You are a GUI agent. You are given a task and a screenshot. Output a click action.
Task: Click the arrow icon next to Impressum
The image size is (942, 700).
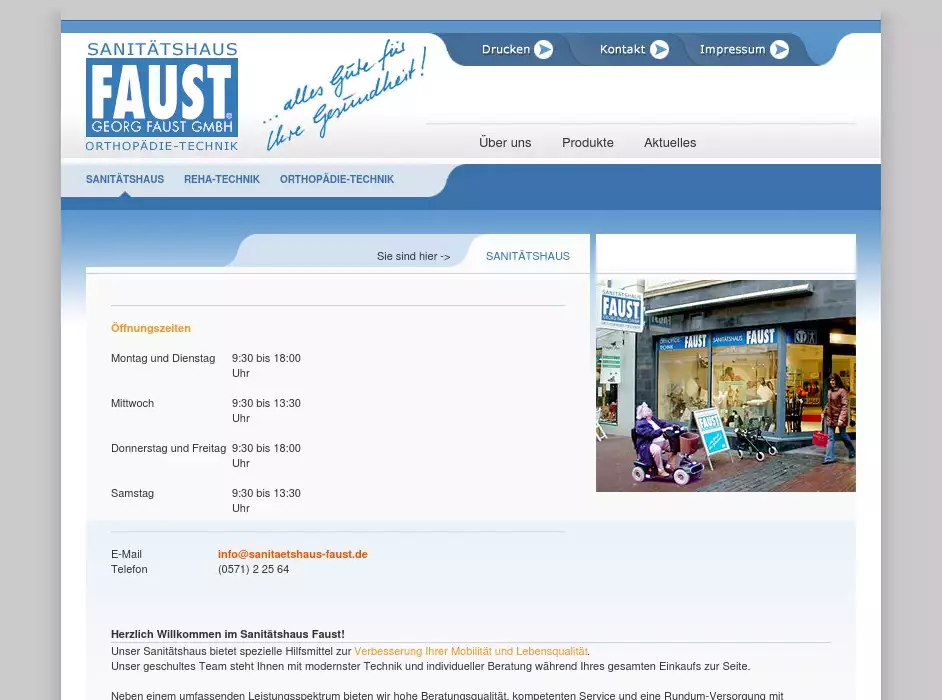(x=779, y=49)
